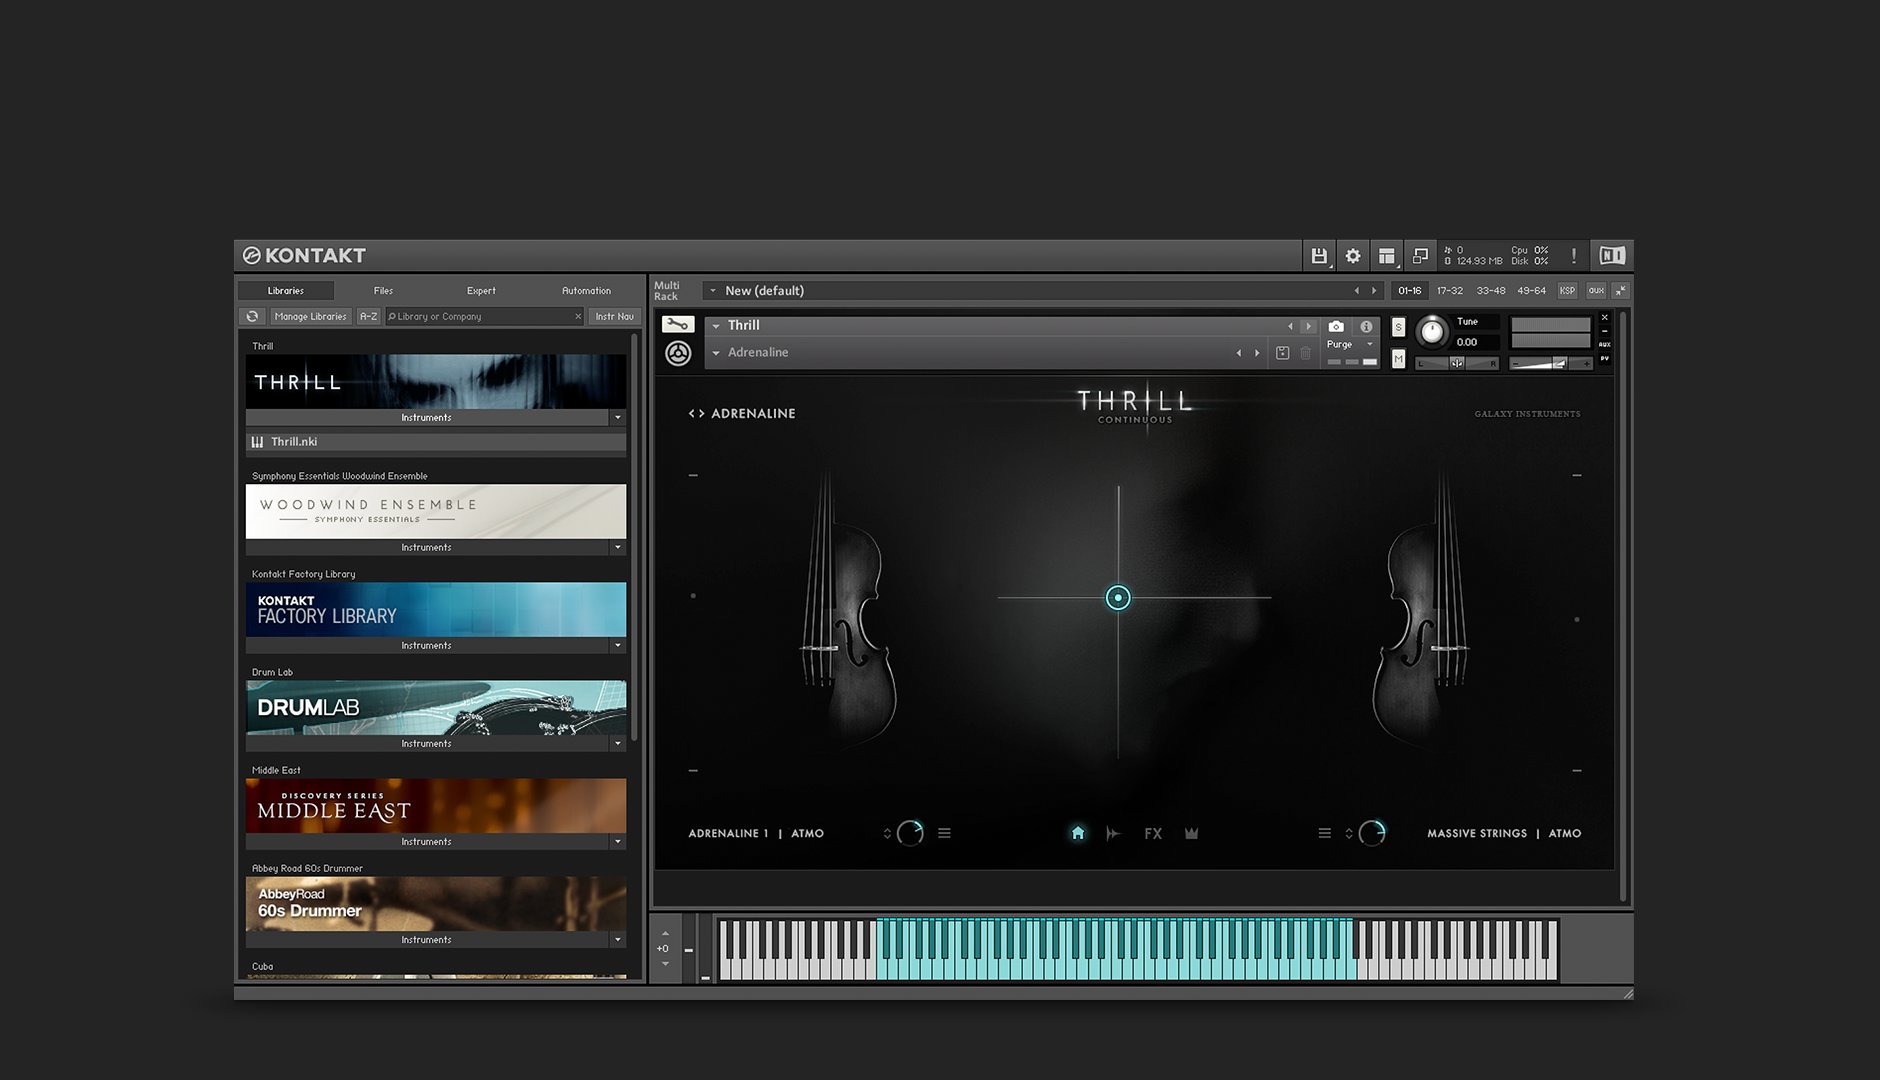Open the crown icon page in Thrill
This screenshot has width=1880, height=1080.
tap(1191, 833)
